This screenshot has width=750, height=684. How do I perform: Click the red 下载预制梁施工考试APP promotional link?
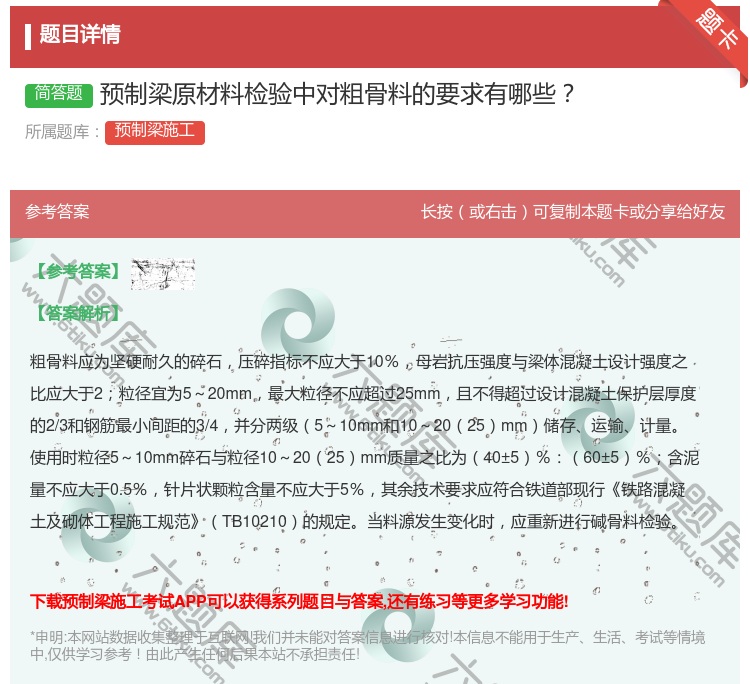pos(299,601)
